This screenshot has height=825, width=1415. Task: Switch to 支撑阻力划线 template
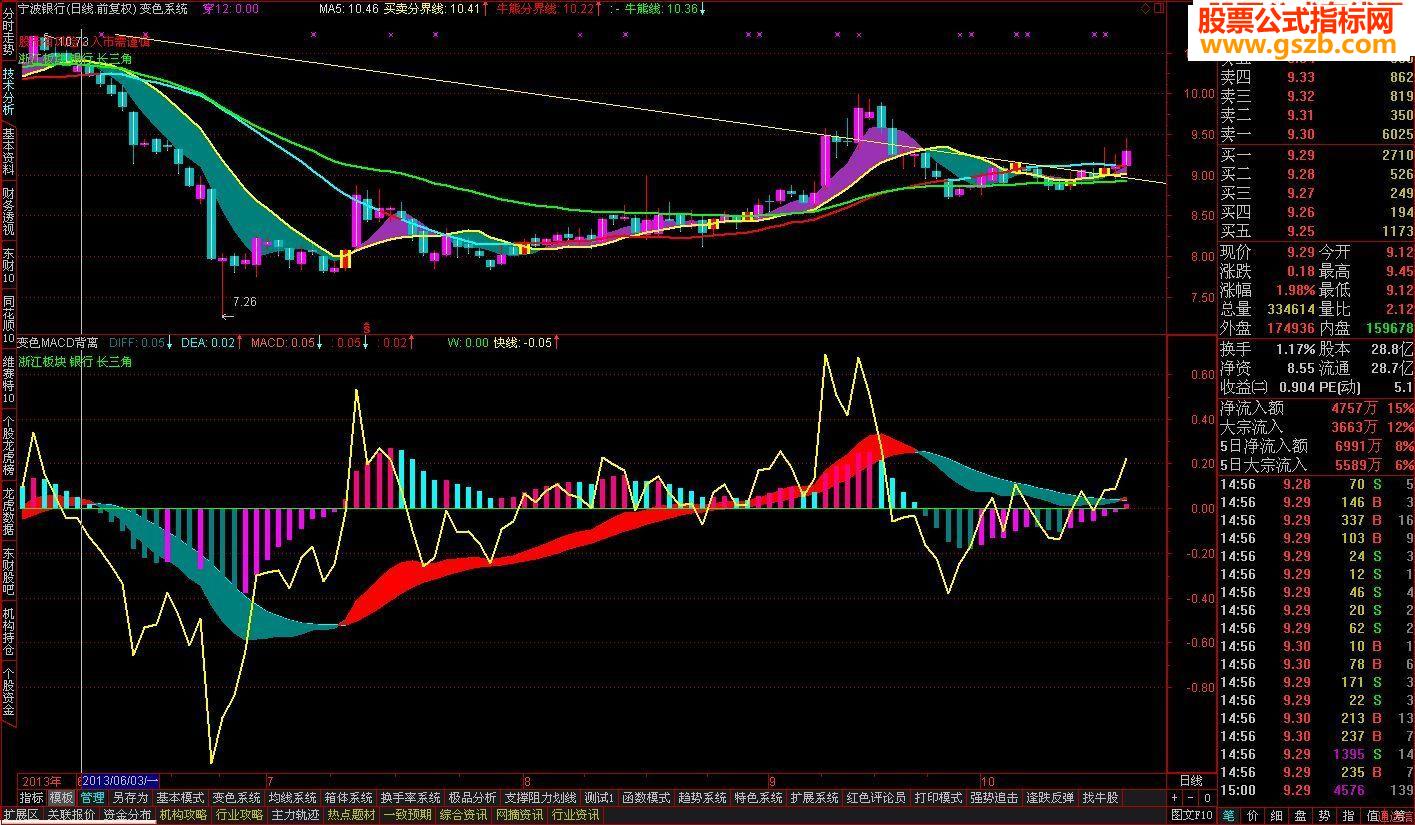tap(541, 798)
